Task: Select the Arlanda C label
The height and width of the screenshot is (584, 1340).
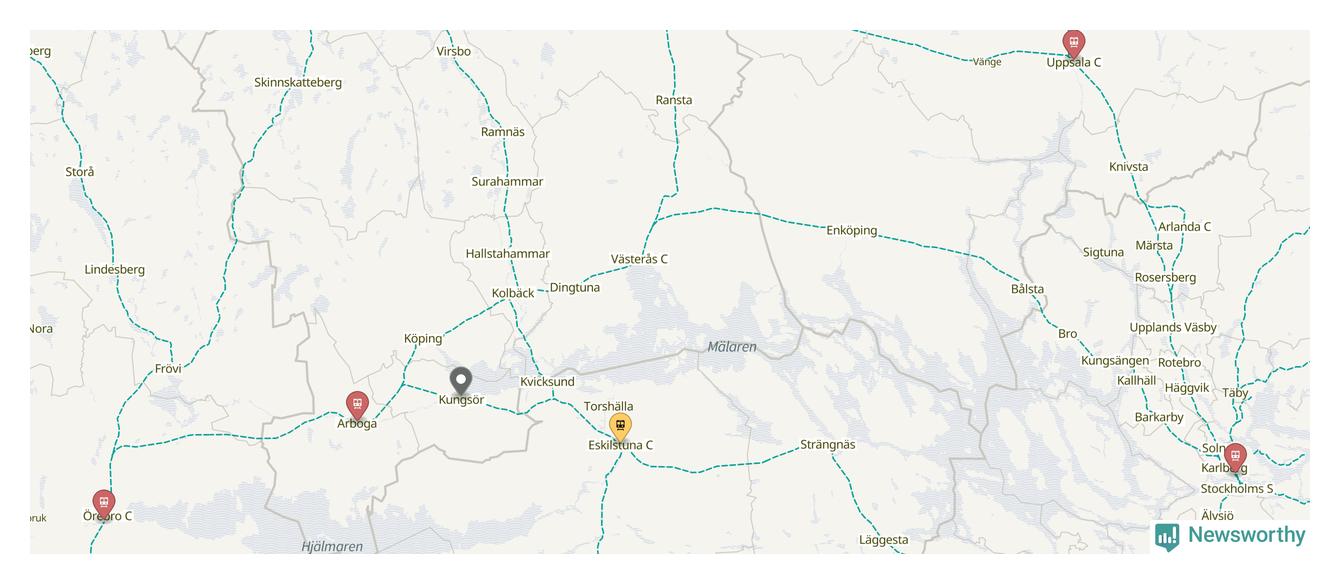Action: pos(1185,226)
